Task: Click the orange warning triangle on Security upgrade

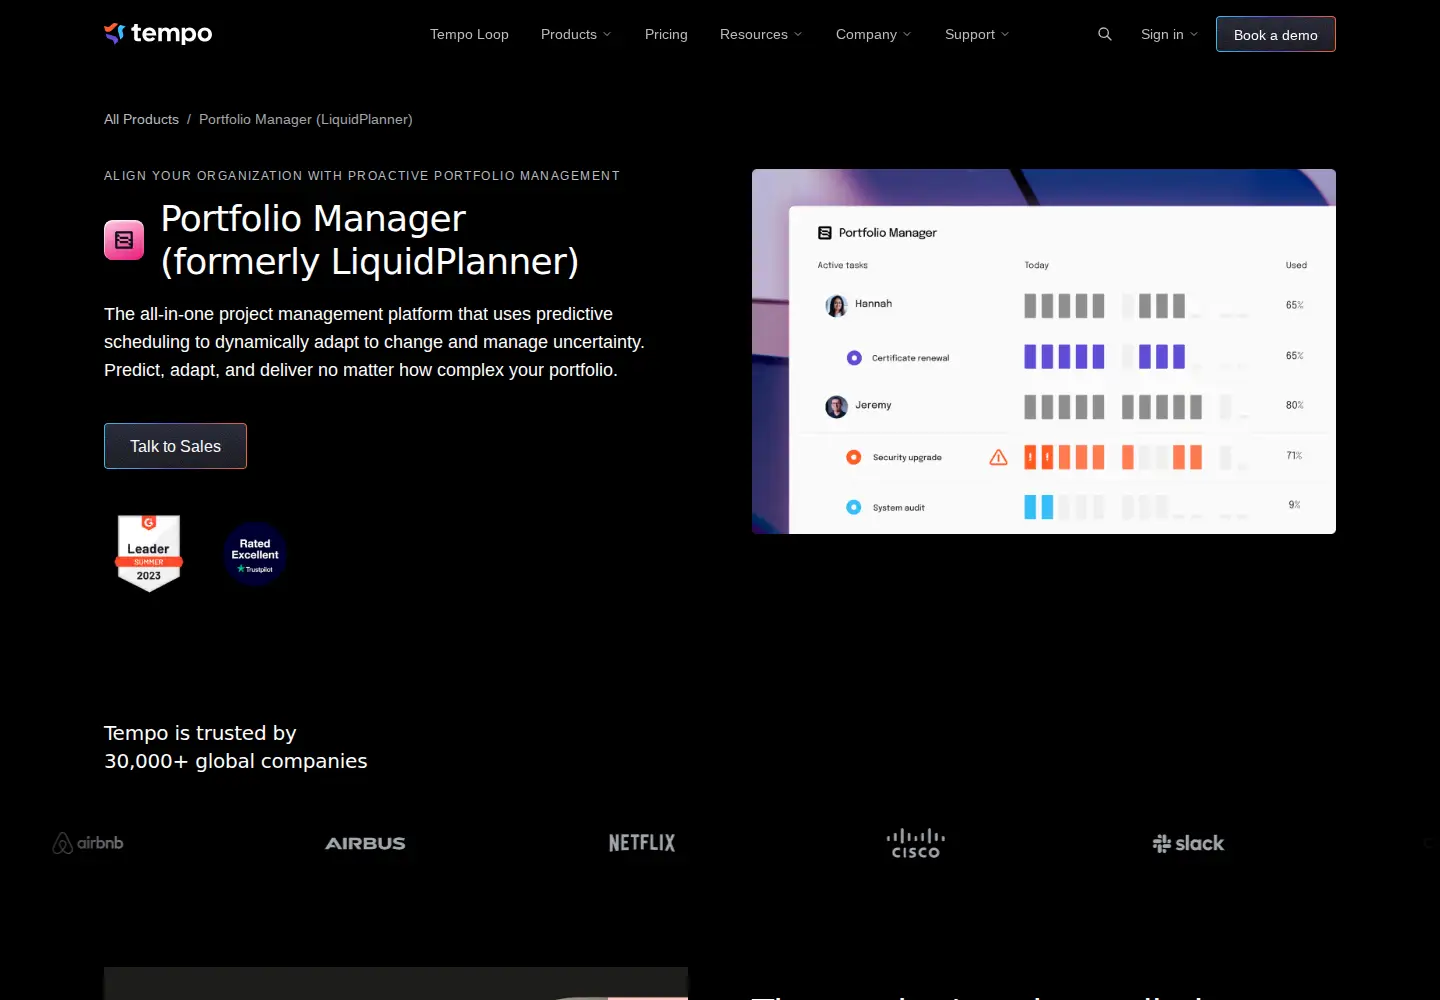Action: coord(998,457)
